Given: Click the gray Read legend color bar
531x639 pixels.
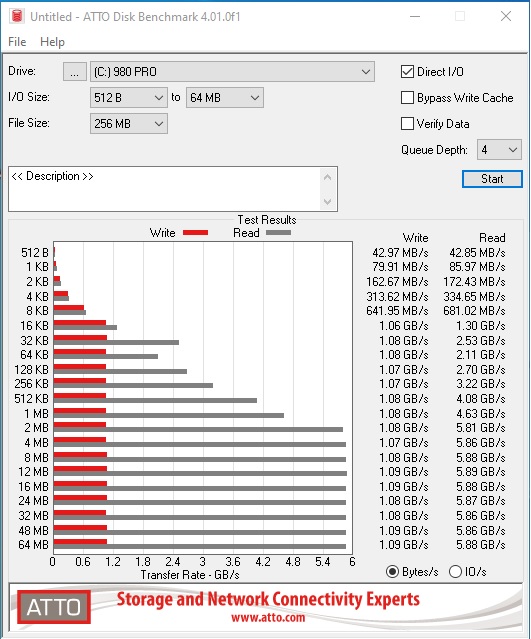Looking at the screenshot, I should (278, 233).
